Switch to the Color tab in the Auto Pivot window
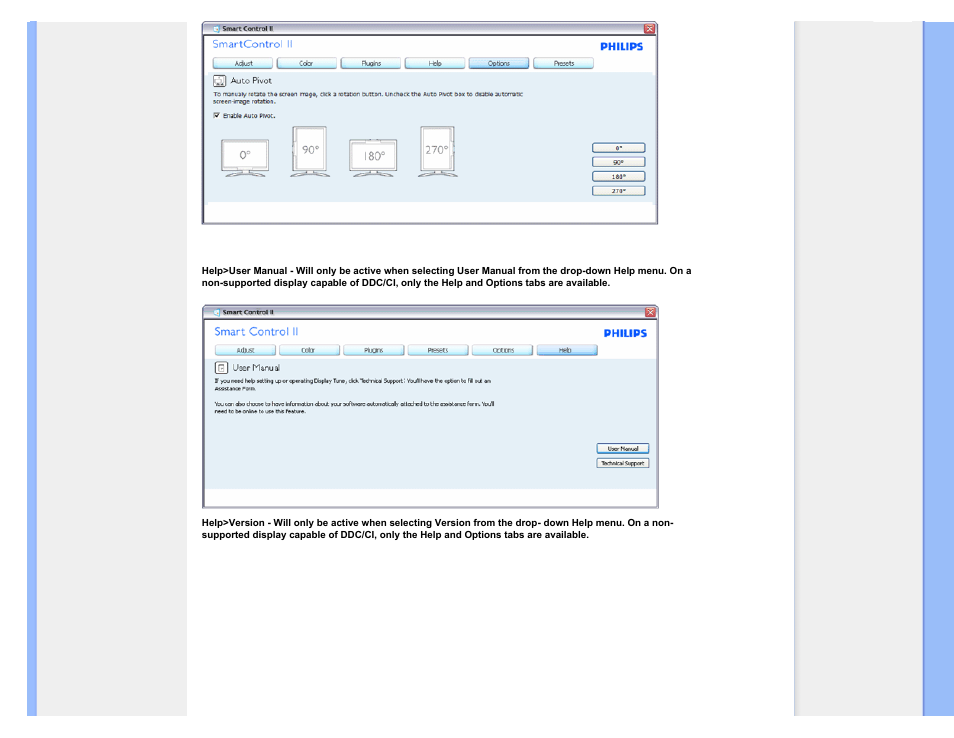 307,63
